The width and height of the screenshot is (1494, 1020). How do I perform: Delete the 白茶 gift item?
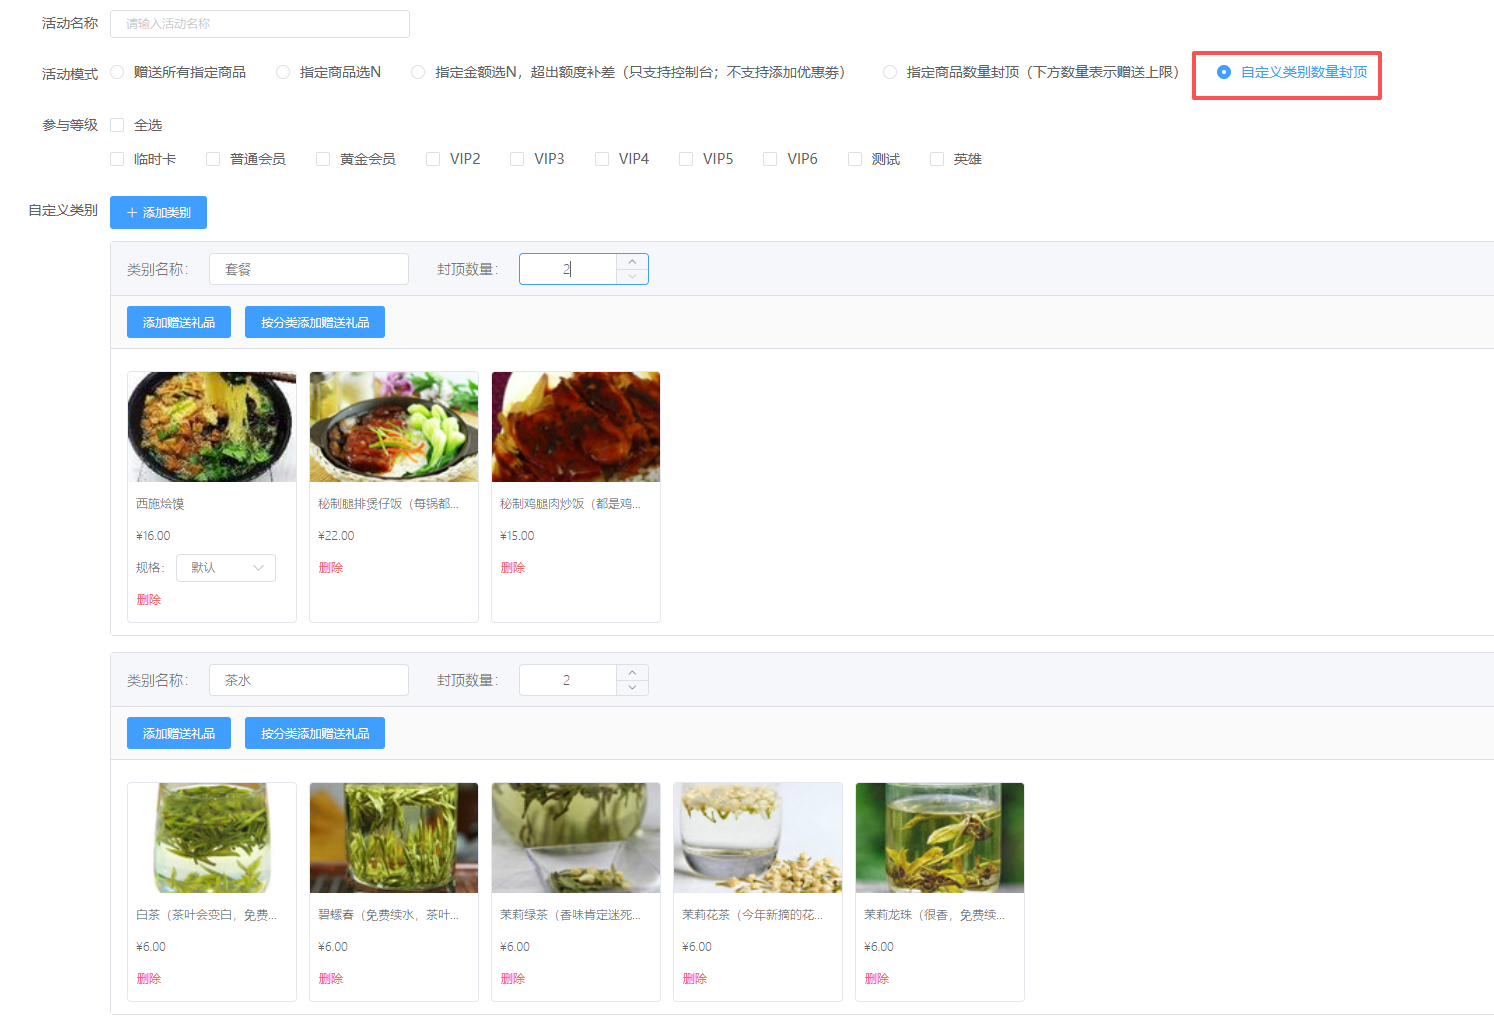tap(149, 979)
